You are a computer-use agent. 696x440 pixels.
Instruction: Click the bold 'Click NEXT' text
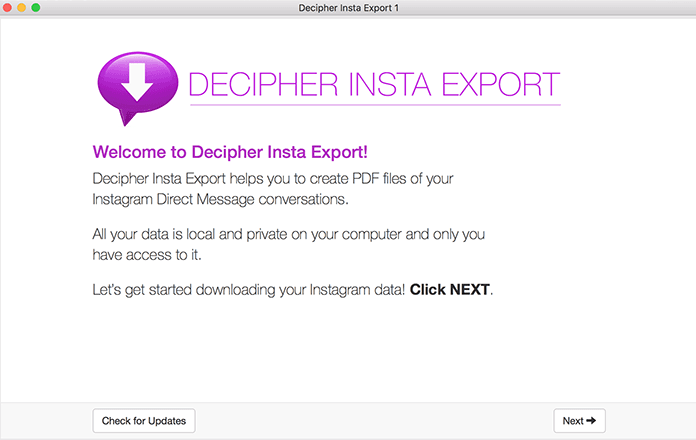pyautogui.click(x=449, y=289)
